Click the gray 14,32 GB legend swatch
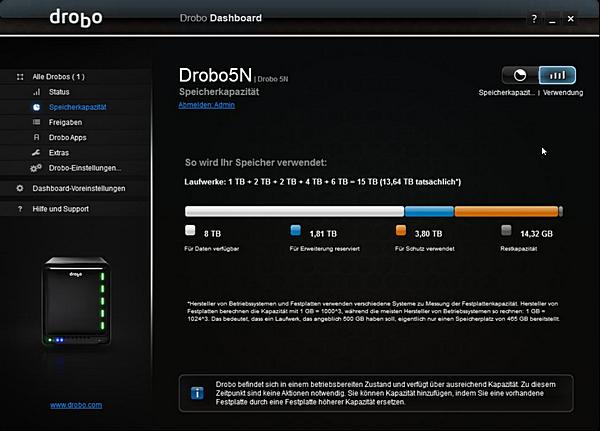This screenshot has width=600, height=431. point(506,230)
